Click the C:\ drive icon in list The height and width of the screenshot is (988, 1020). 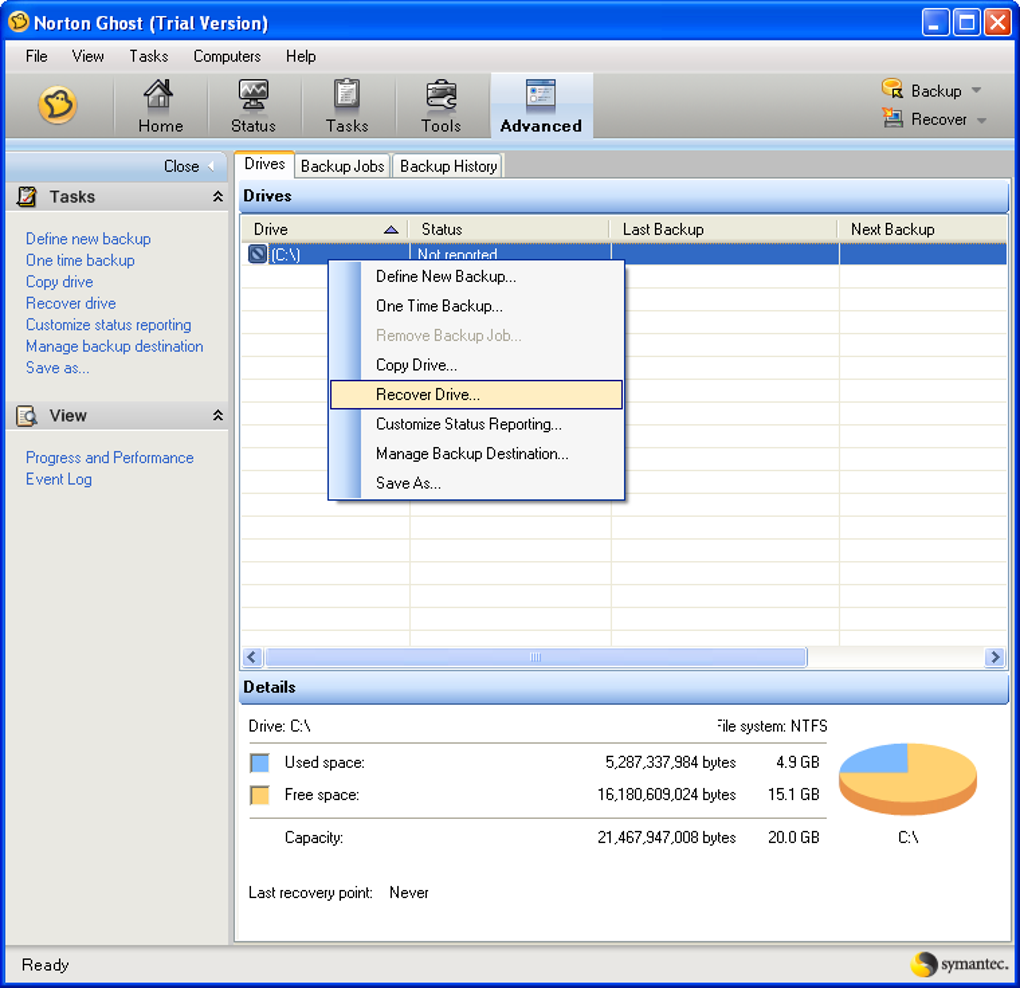tap(258, 254)
